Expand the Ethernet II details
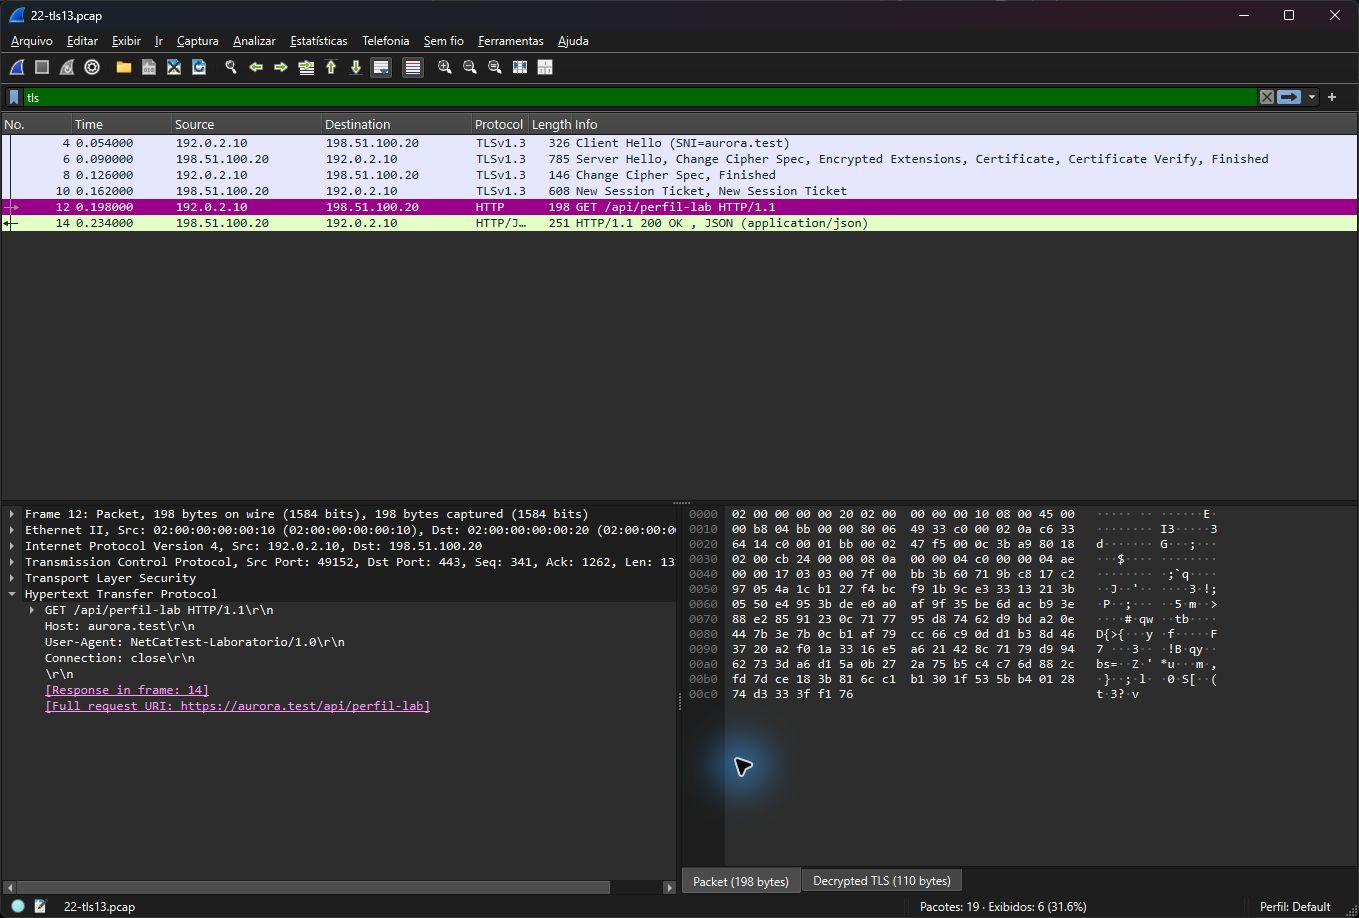 [x=12, y=530]
